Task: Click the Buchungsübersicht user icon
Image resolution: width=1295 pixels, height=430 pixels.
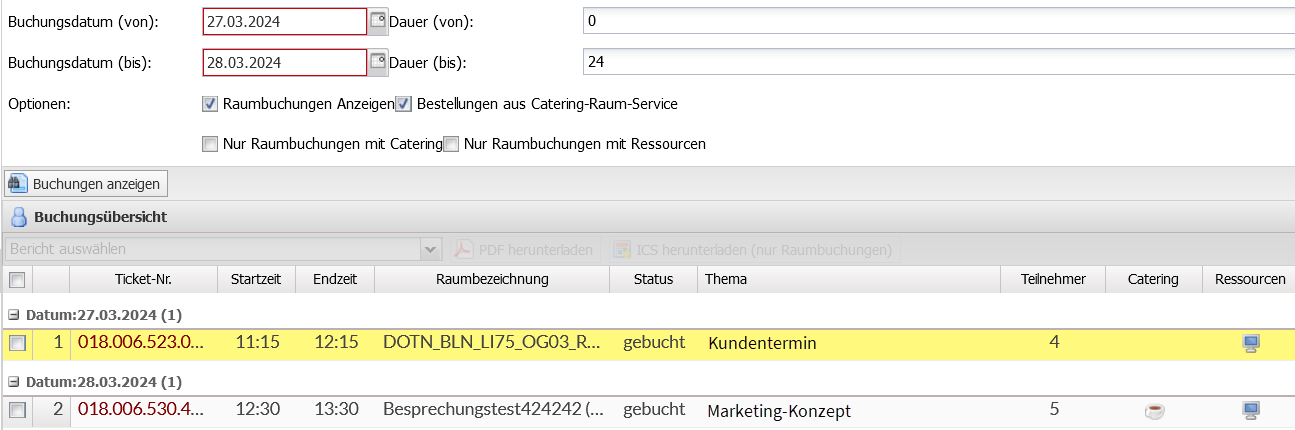Action: [x=18, y=216]
